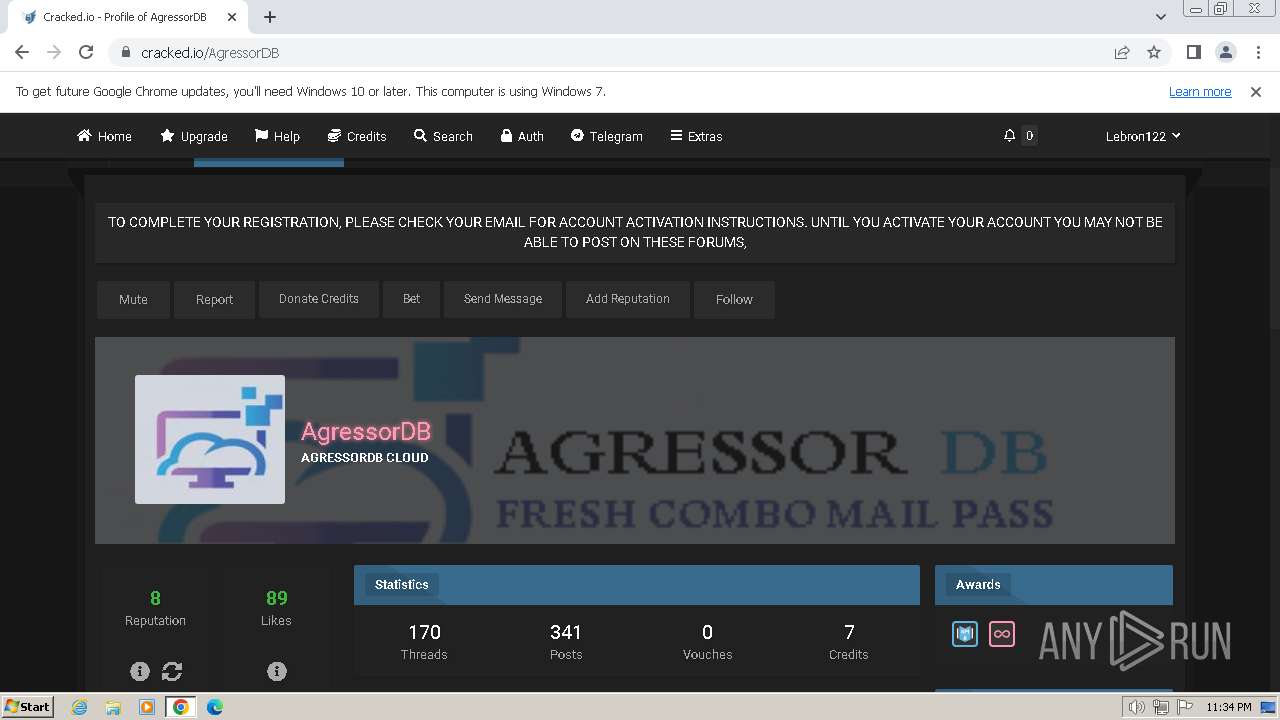Open a new browser tab

coord(270,17)
